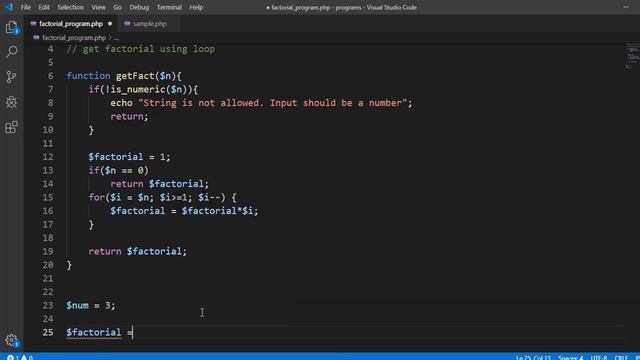Click '$factorial =' on line 25
The width and height of the screenshot is (640, 360).
point(99,332)
